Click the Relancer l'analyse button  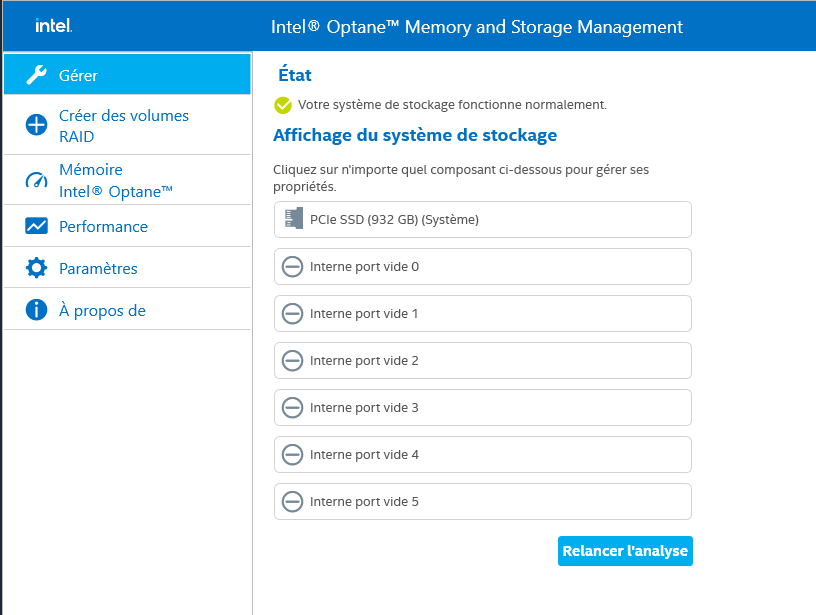pyautogui.click(x=625, y=551)
